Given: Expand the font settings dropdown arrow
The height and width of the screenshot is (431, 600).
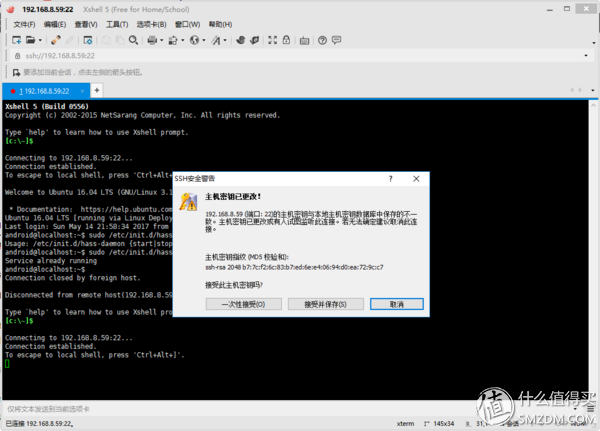Looking at the screenshot, I should click(x=225, y=40).
